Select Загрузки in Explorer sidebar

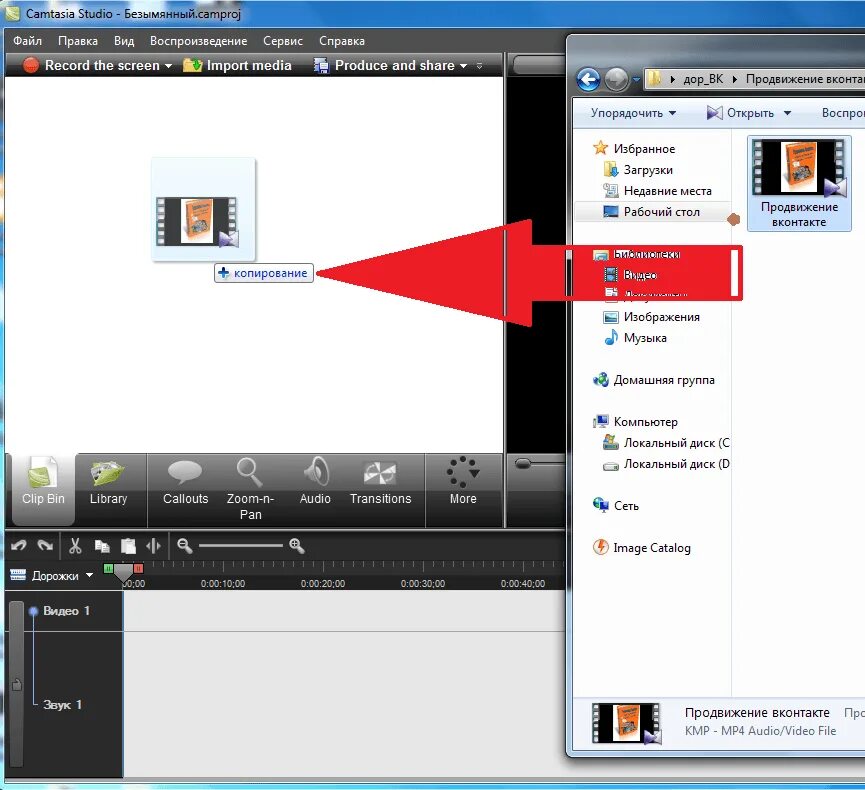(x=638, y=170)
